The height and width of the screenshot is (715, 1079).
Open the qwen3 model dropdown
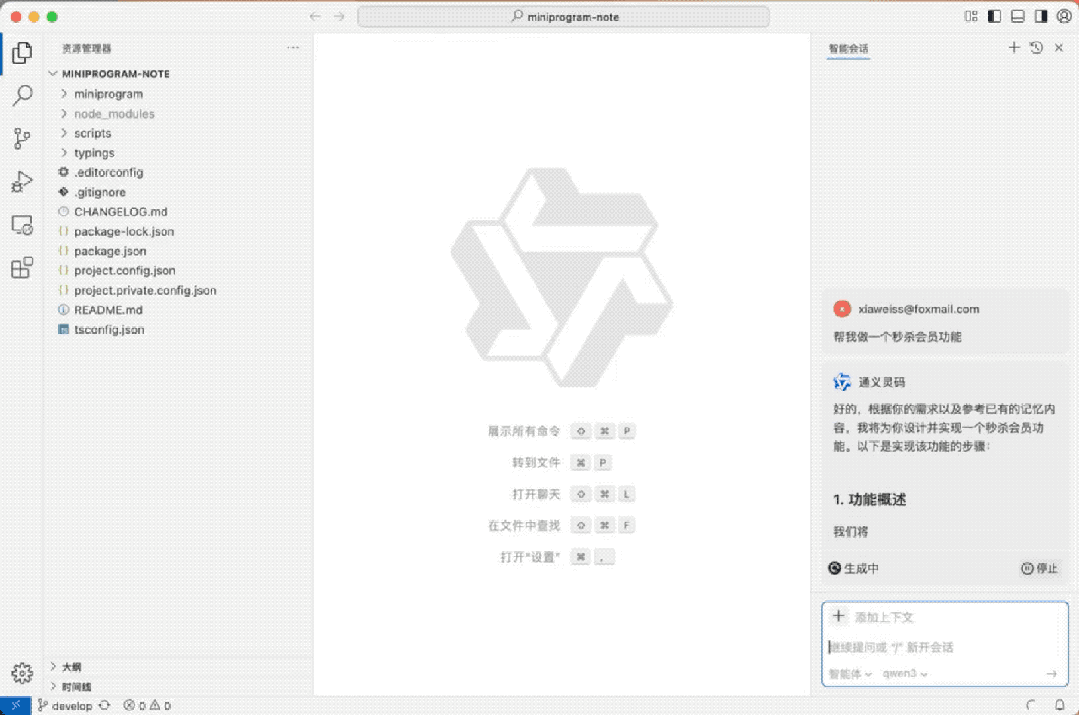(905, 674)
